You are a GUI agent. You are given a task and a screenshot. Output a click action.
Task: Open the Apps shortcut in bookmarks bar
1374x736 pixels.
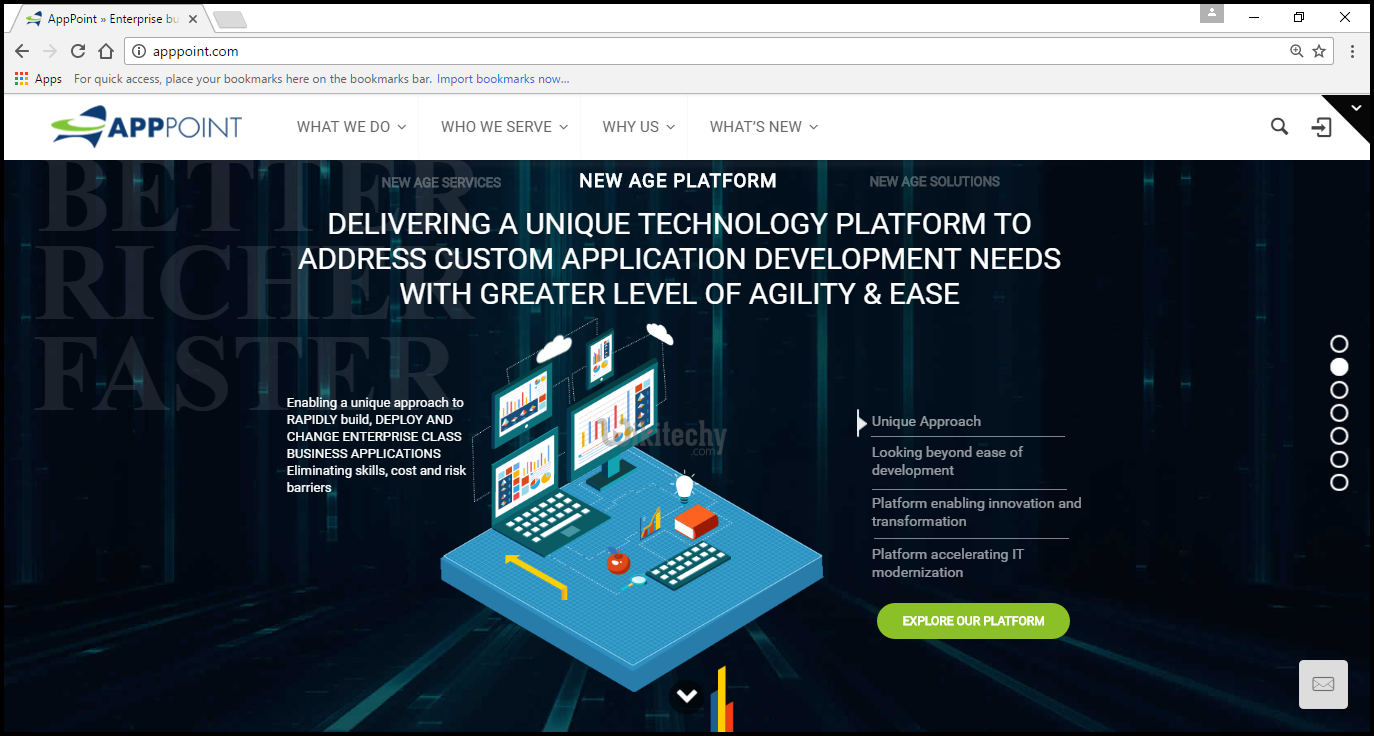click(38, 79)
